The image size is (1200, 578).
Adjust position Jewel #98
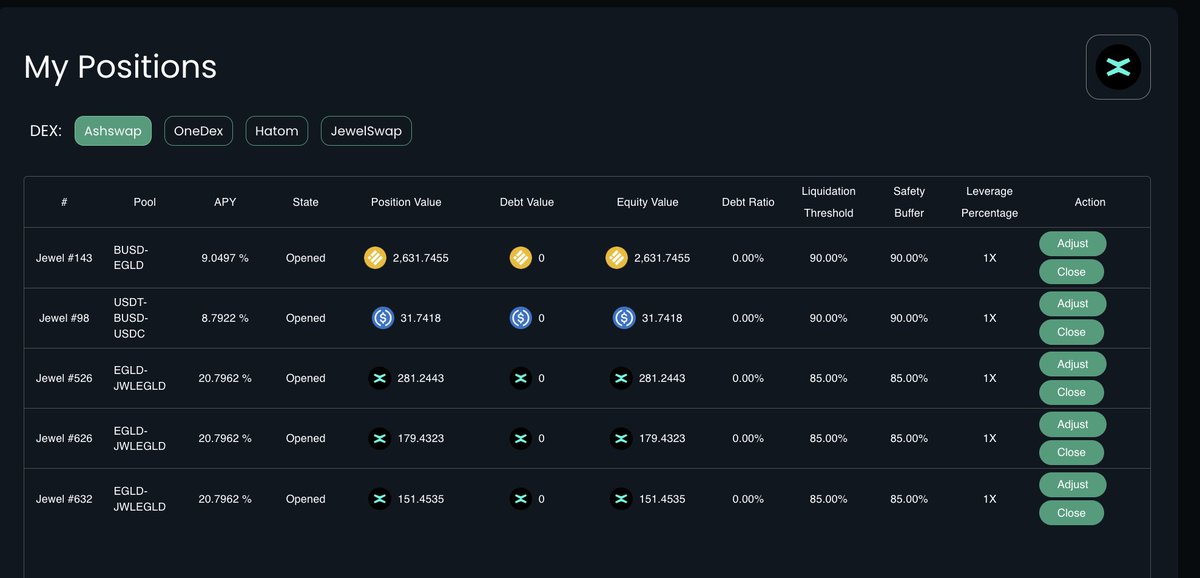[x=1072, y=303]
